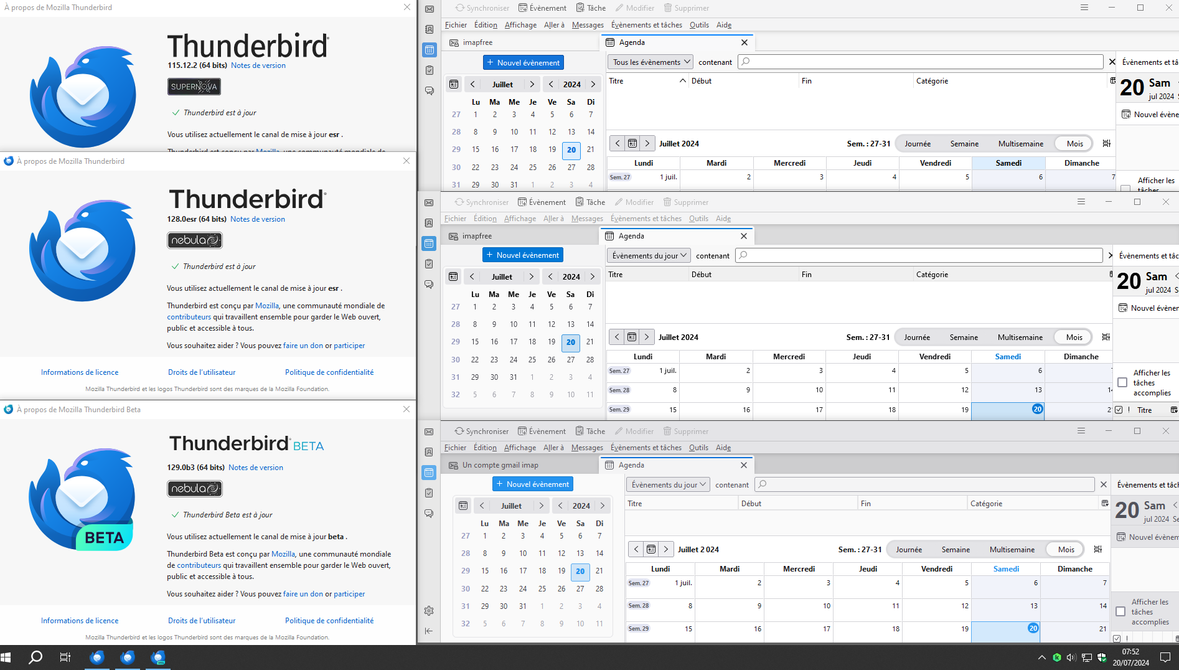The image size is (1179, 670).
Task: Open Mail space icon in top window sidebar
Action: pyautogui.click(x=429, y=9)
